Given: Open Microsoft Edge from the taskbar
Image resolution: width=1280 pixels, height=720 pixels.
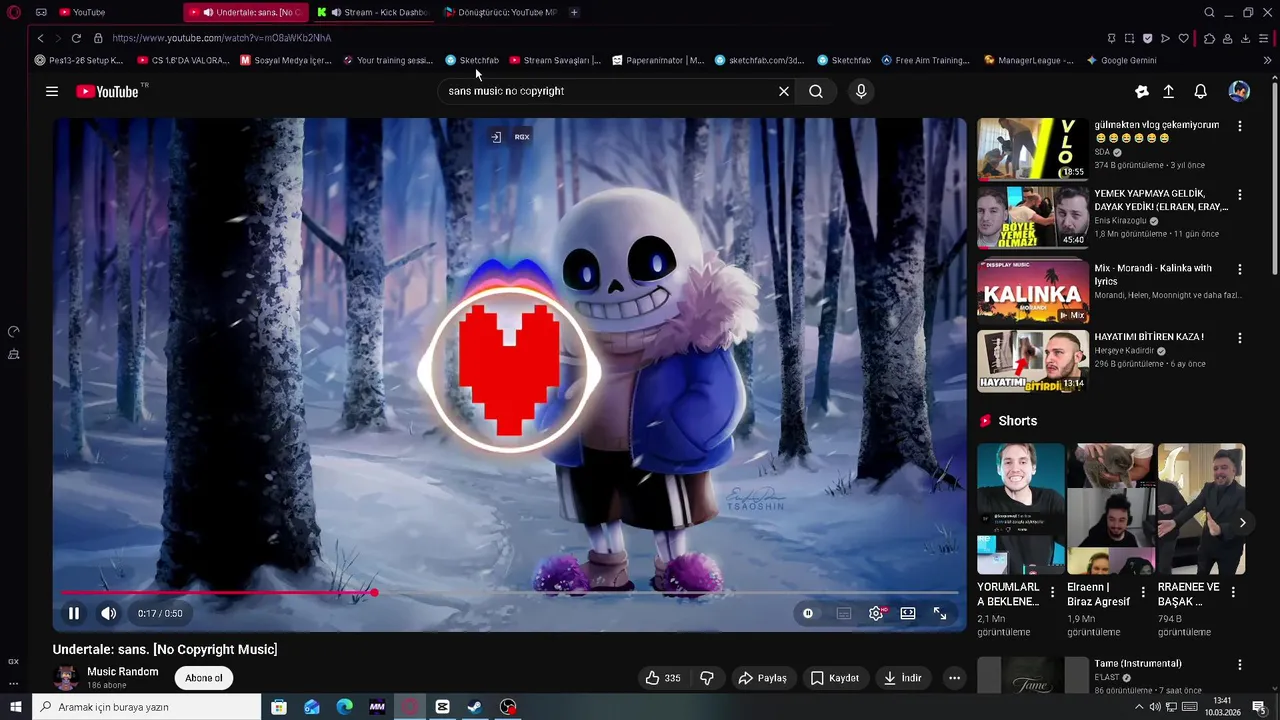Looking at the screenshot, I should (345, 707).
